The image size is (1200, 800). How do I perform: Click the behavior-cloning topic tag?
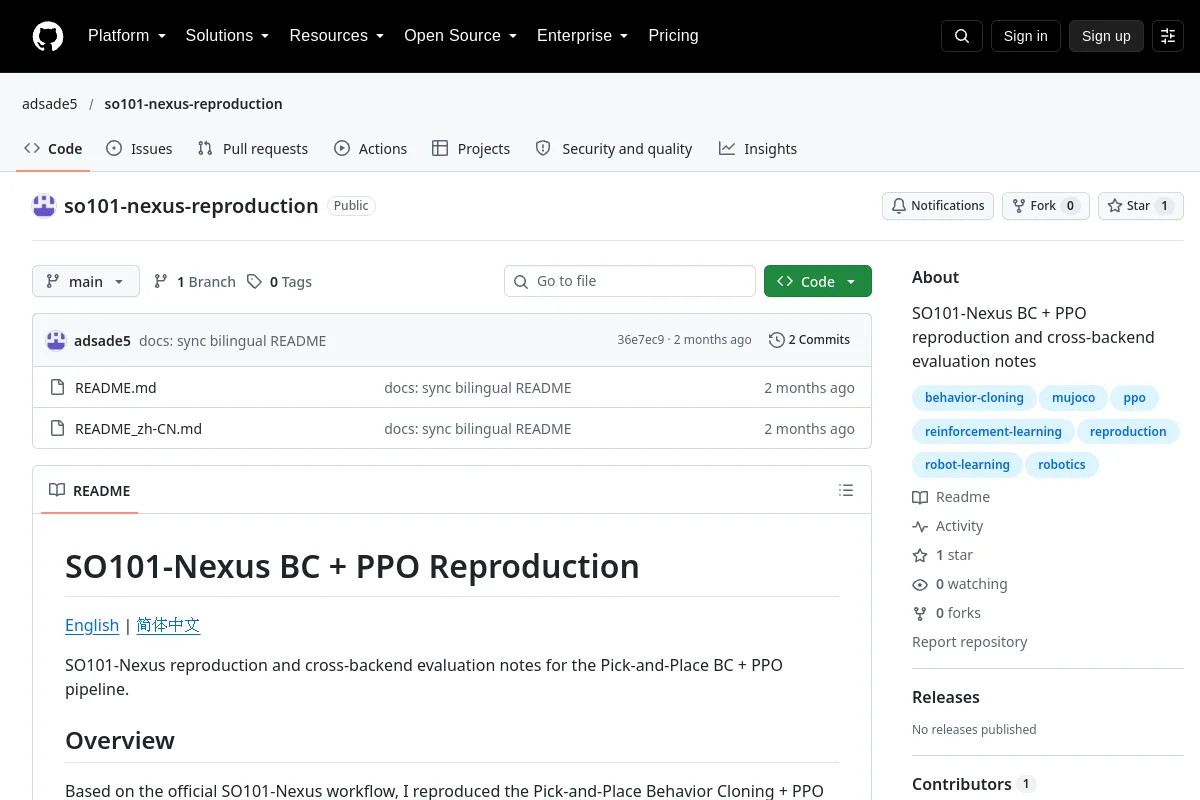pyautogui.click(x=974, y=398)
